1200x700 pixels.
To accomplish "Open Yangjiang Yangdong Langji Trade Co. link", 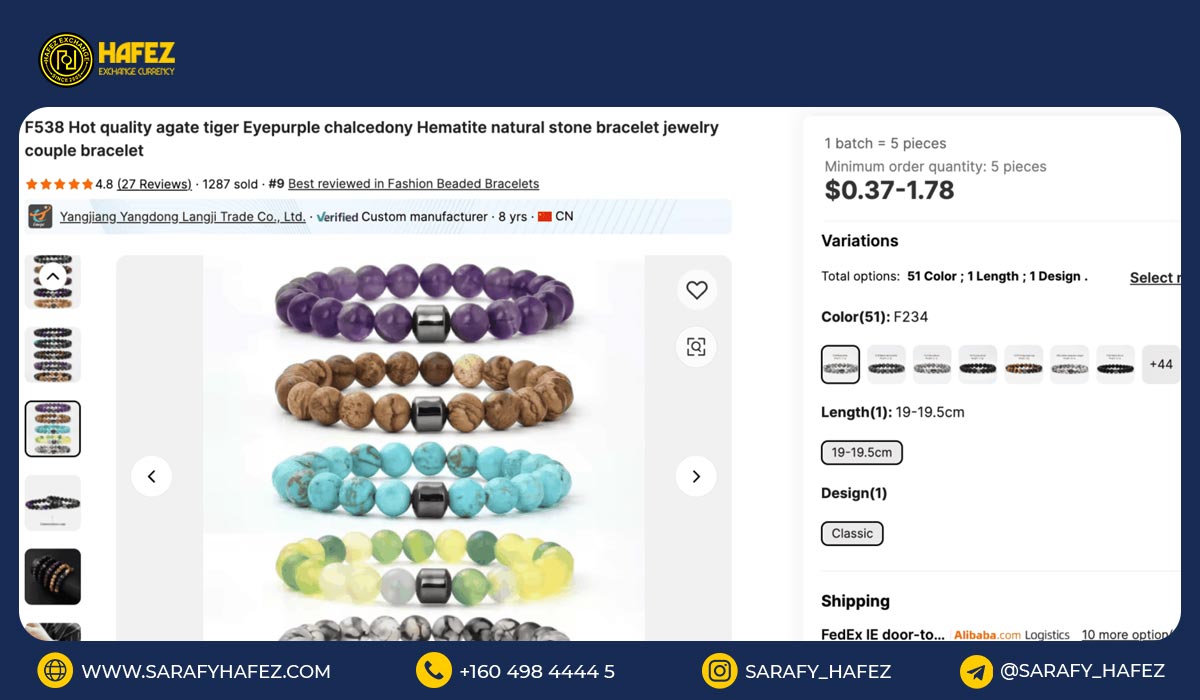I will [182, 217].
